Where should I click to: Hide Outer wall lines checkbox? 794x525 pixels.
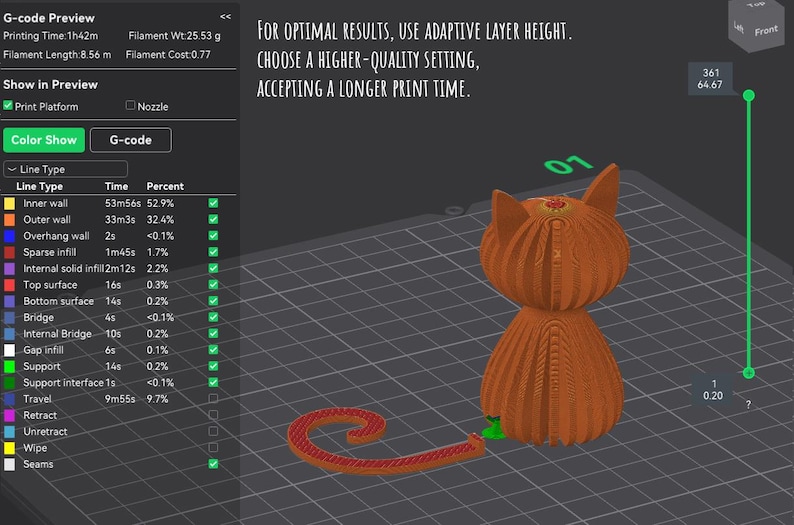(x=213, y=219)
